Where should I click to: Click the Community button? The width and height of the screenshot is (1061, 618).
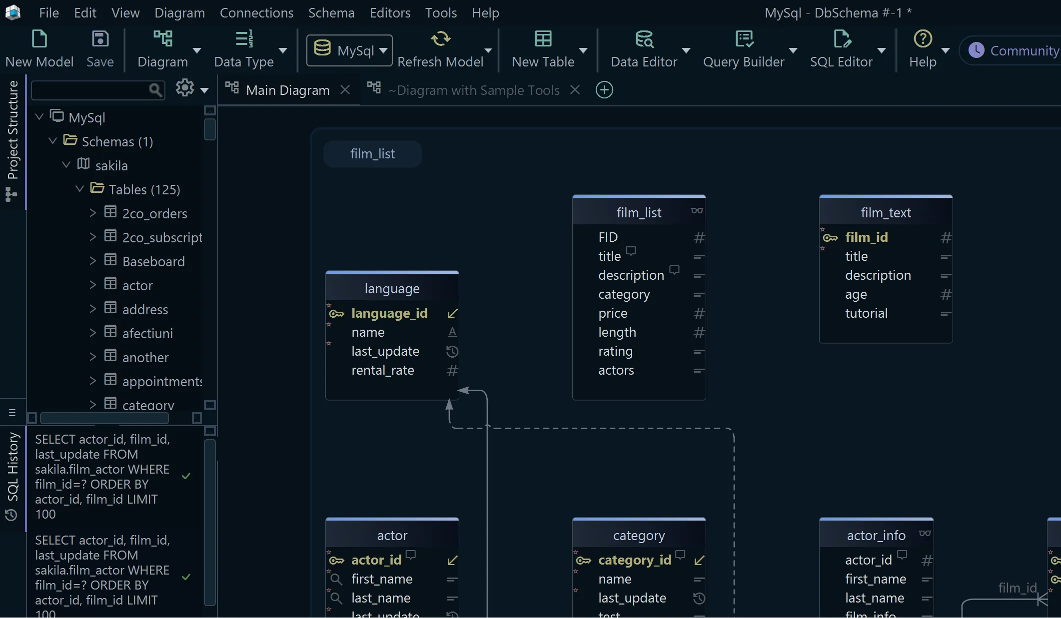(1022, 49)
